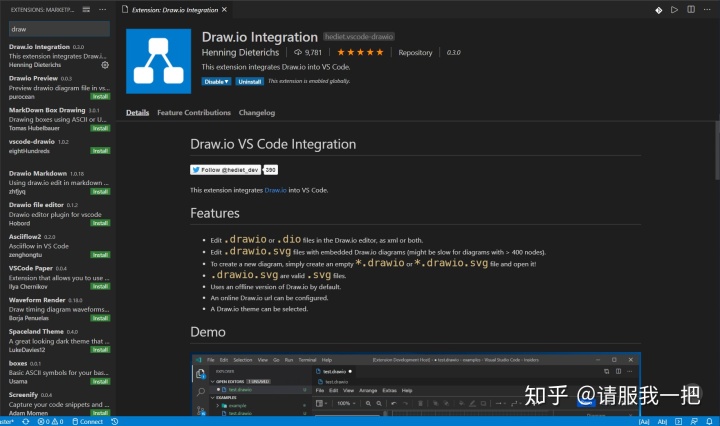Image resolution: width=720 pixels, height=426 pixels.
Task: Click the history clock icon in status bar
Action: (115, 421)
